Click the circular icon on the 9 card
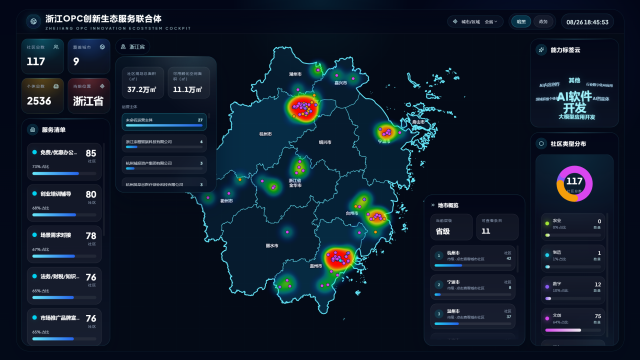The width and height of the screenshot is (640, 360). click(102, 47)
